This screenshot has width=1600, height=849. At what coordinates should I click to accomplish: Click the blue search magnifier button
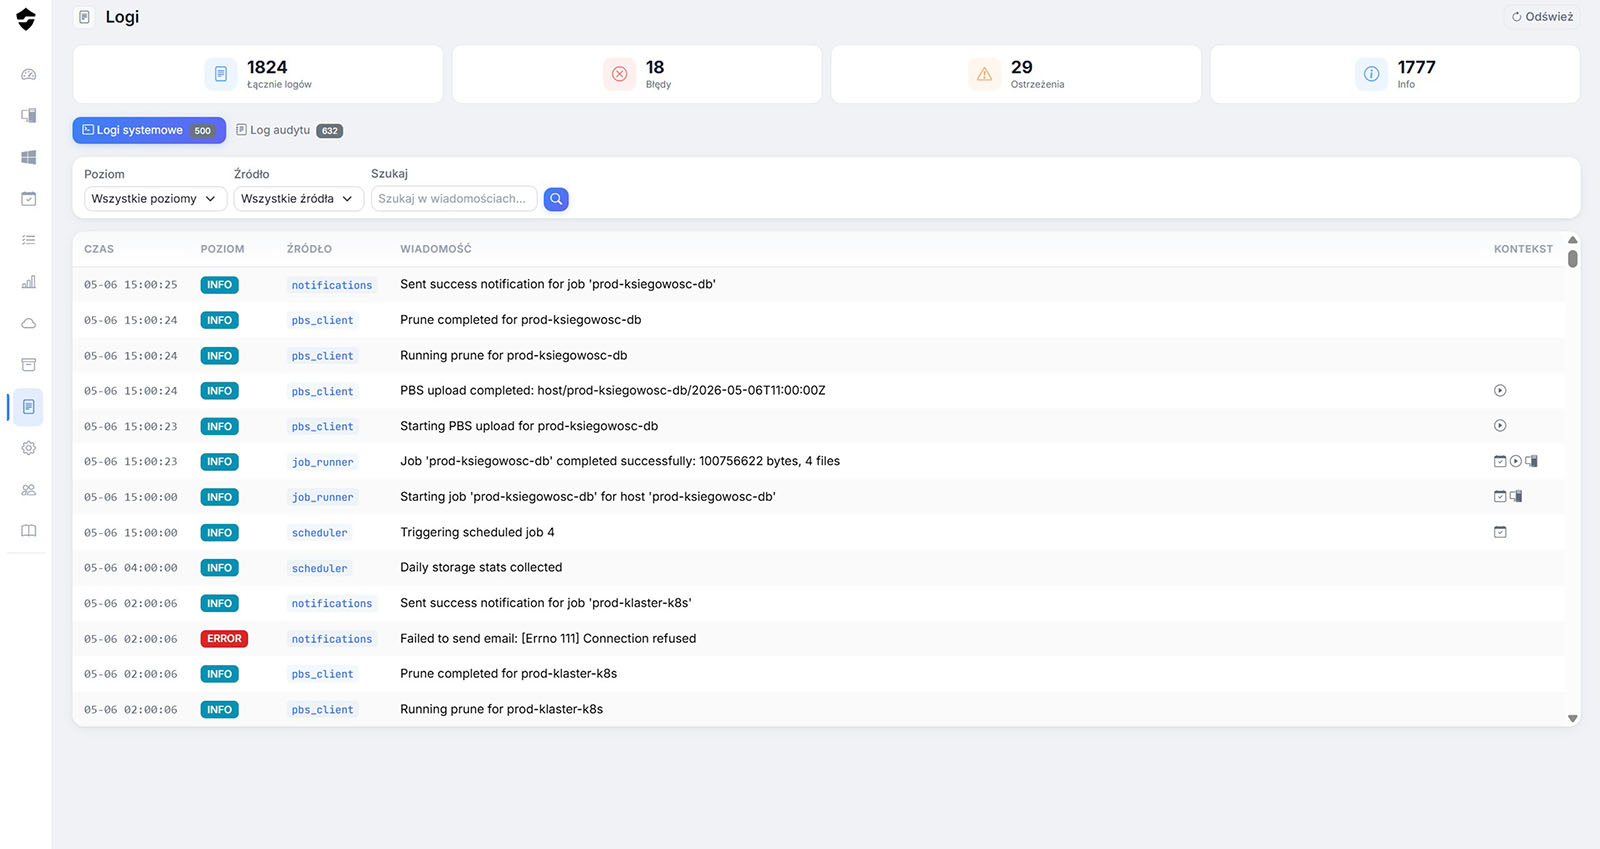point(556,199)
